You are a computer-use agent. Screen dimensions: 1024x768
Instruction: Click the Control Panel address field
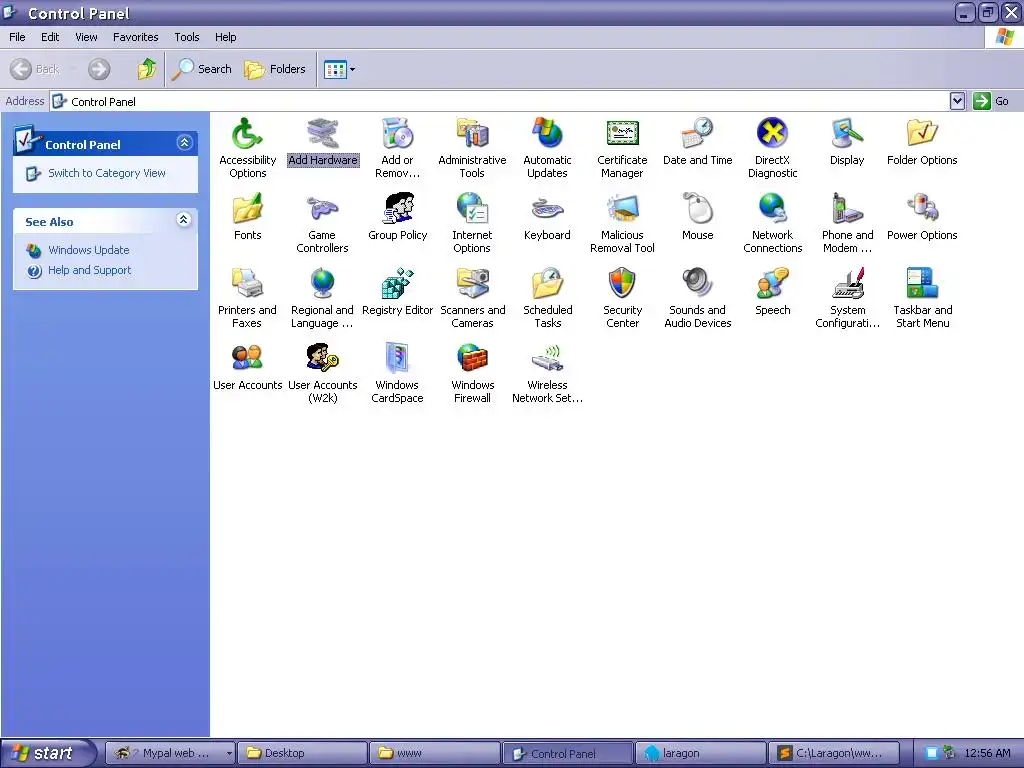500,101
